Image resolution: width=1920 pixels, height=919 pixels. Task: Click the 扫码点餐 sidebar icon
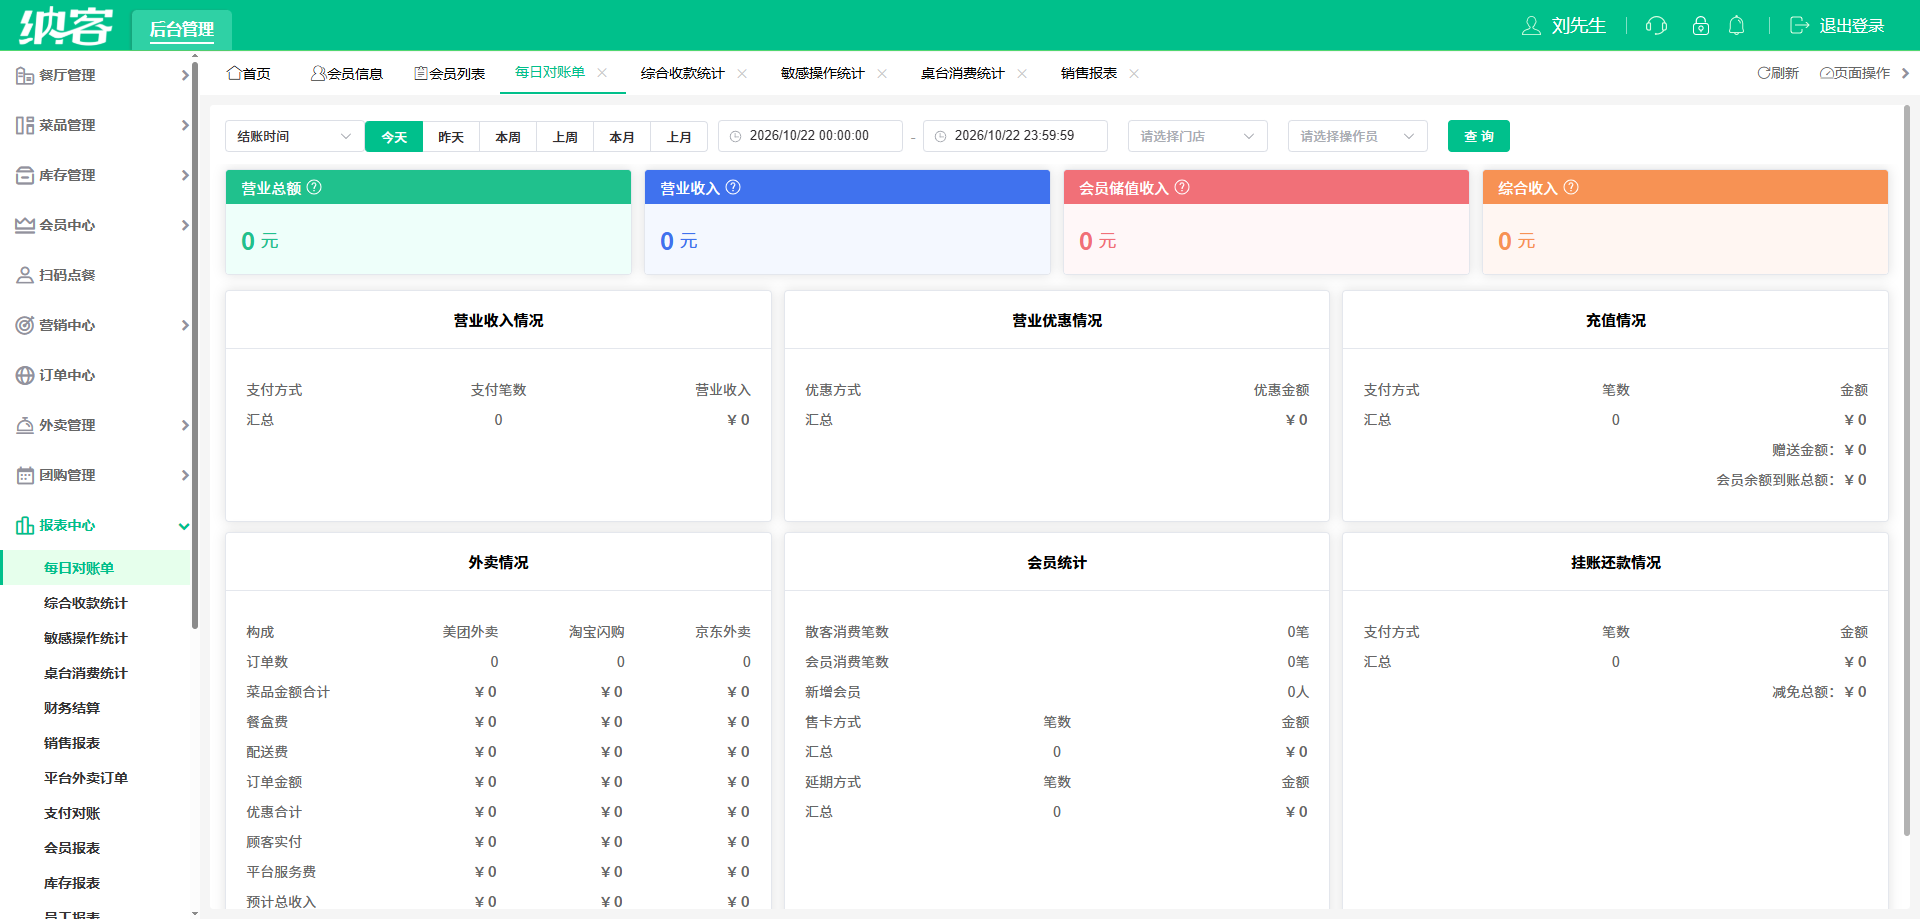pos(25,275)
